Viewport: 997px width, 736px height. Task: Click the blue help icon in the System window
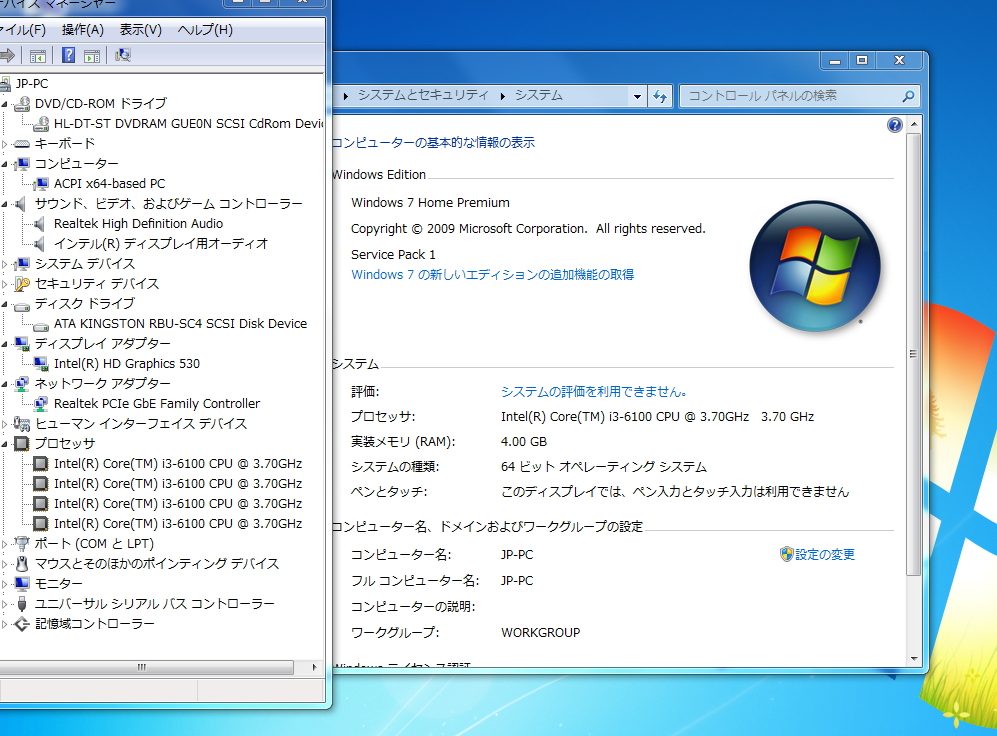(893, 124)
